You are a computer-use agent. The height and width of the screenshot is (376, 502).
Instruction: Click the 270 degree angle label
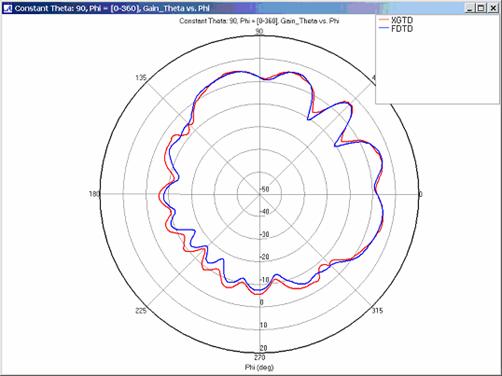pyautogui.click(x=260, y=357)
